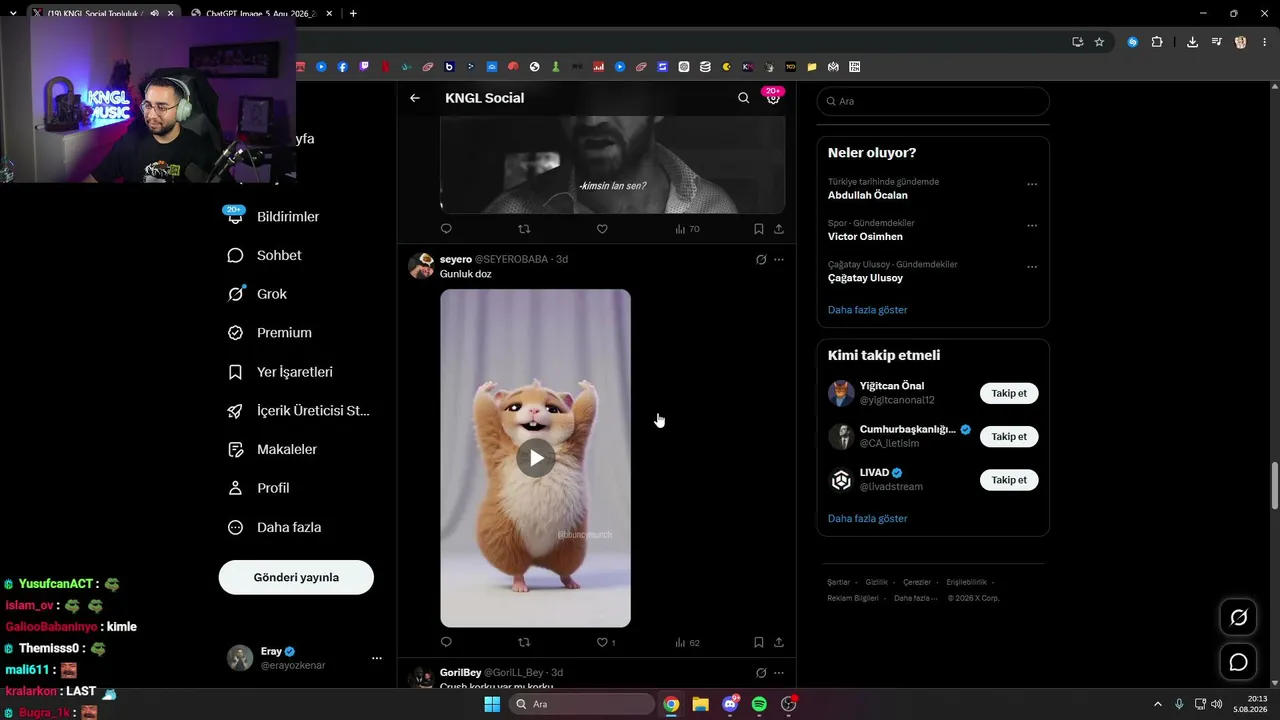
Task: Open Yer İşaretleri bookmarks
Action: point(281,372)
